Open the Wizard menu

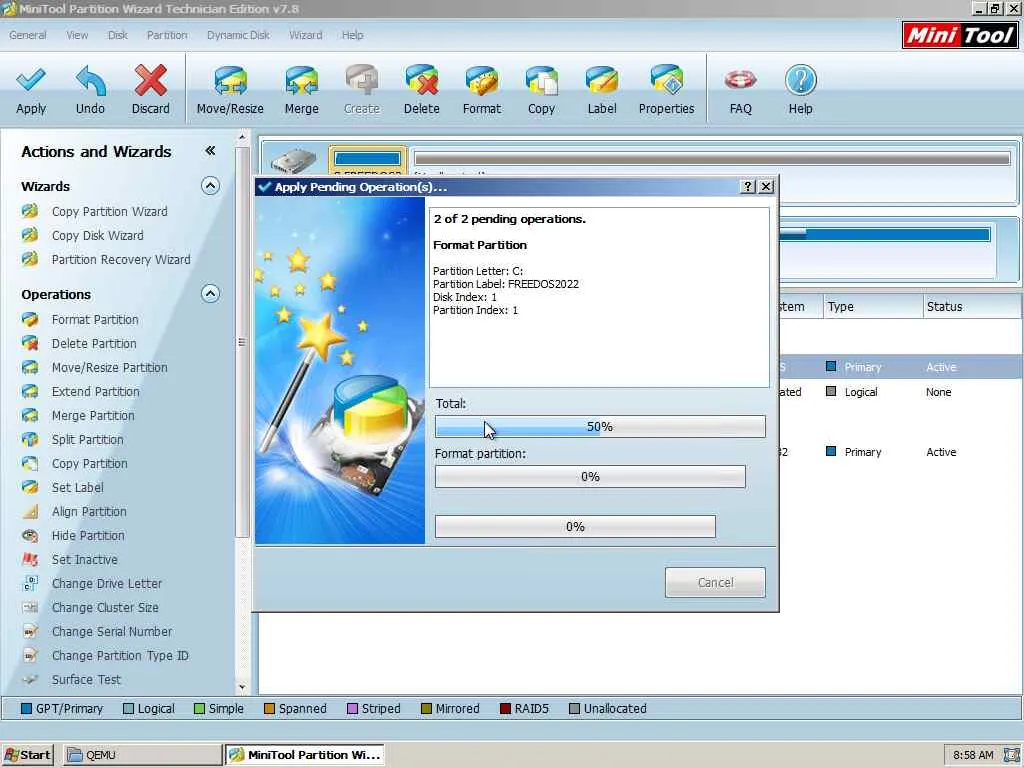click(306, 35)
